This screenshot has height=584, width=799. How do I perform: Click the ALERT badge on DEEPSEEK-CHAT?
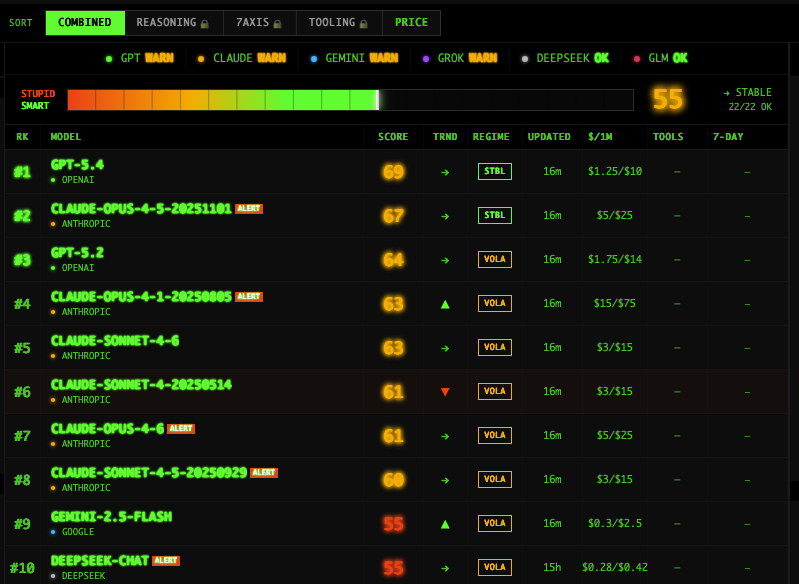coord(166,561)
